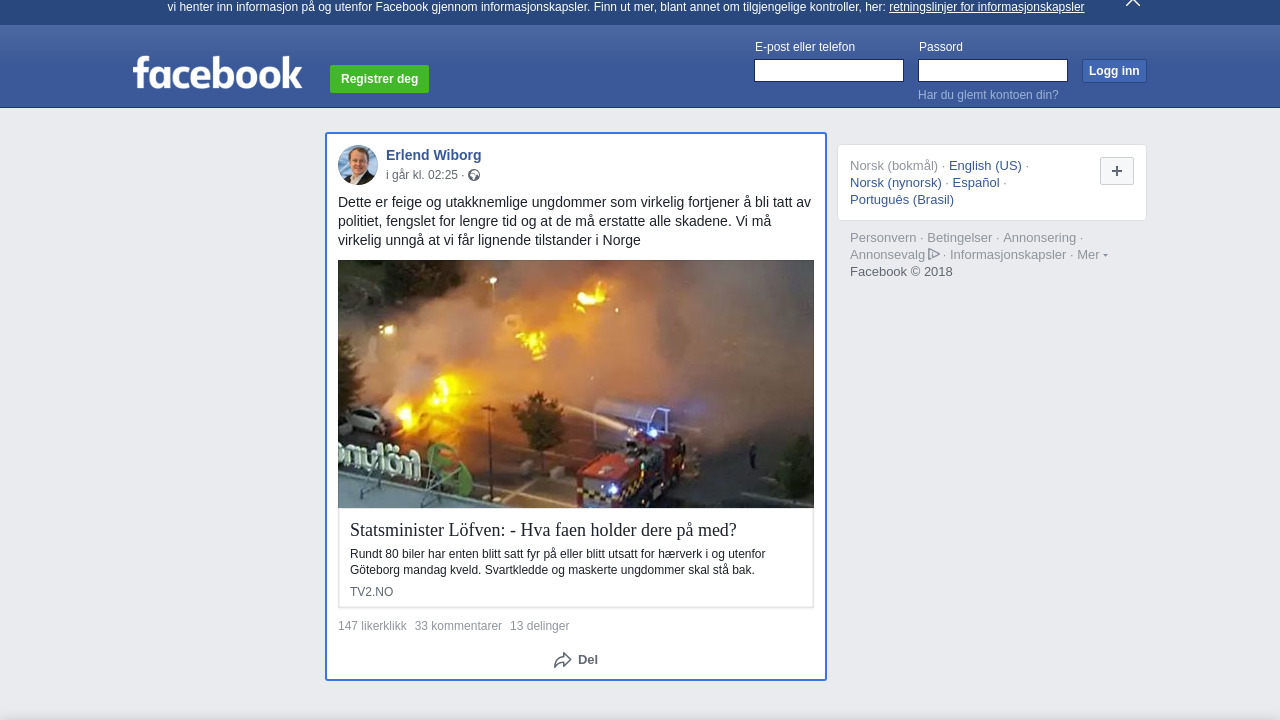Click the plus button for more languages
Screen dimensions: 1280x720
[1117, 171]
